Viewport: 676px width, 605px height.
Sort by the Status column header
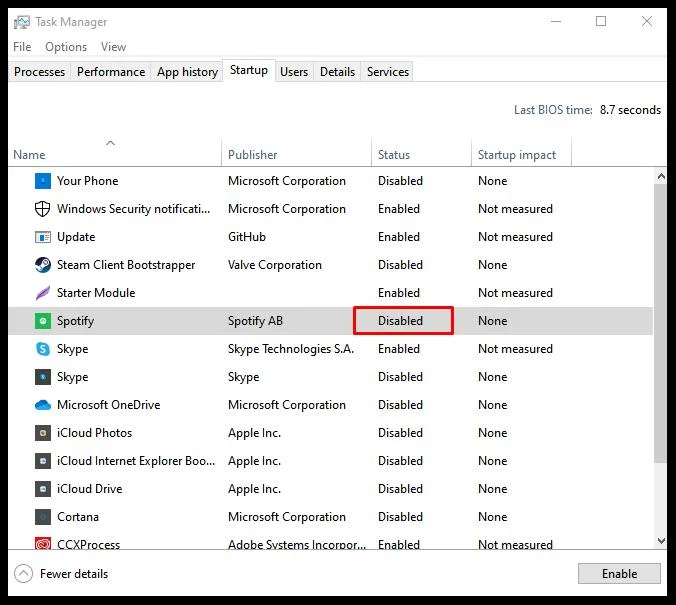(x=421, y=153)
